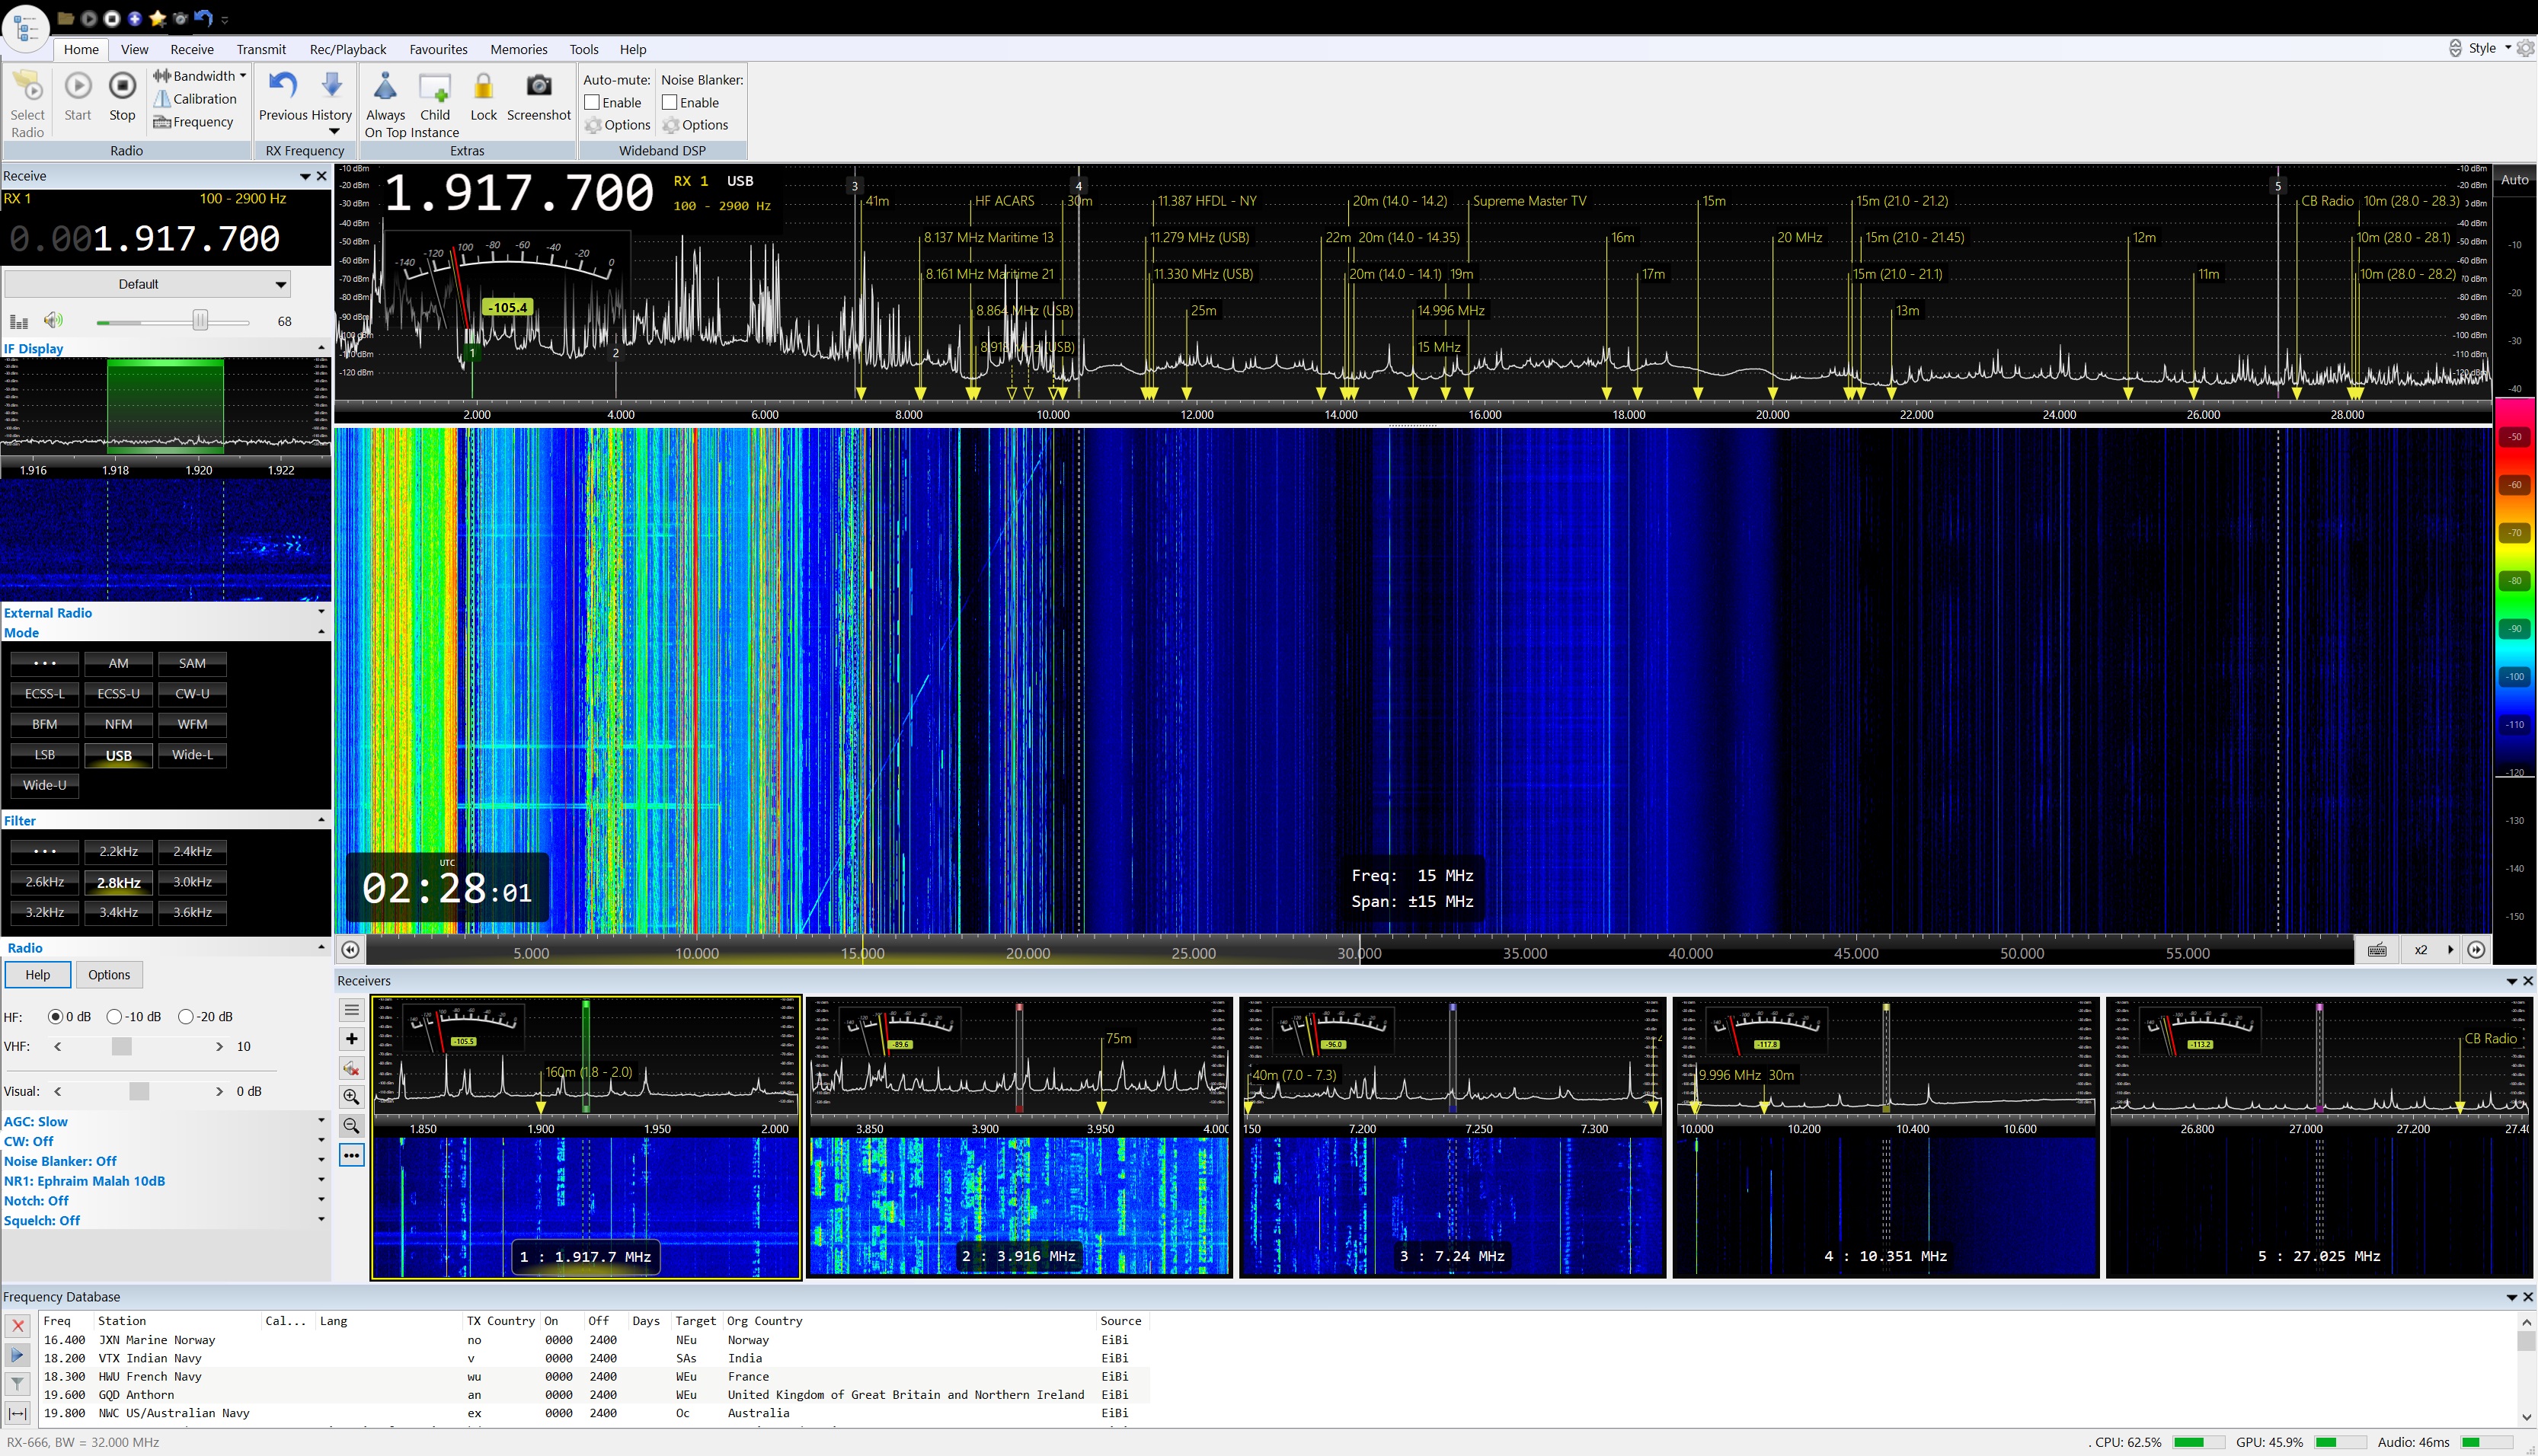Open the Favourites menu tab
Image resolution: width=2538 pixels, height=1456 pixels.
pyautogui.click(x=438, y=49)
